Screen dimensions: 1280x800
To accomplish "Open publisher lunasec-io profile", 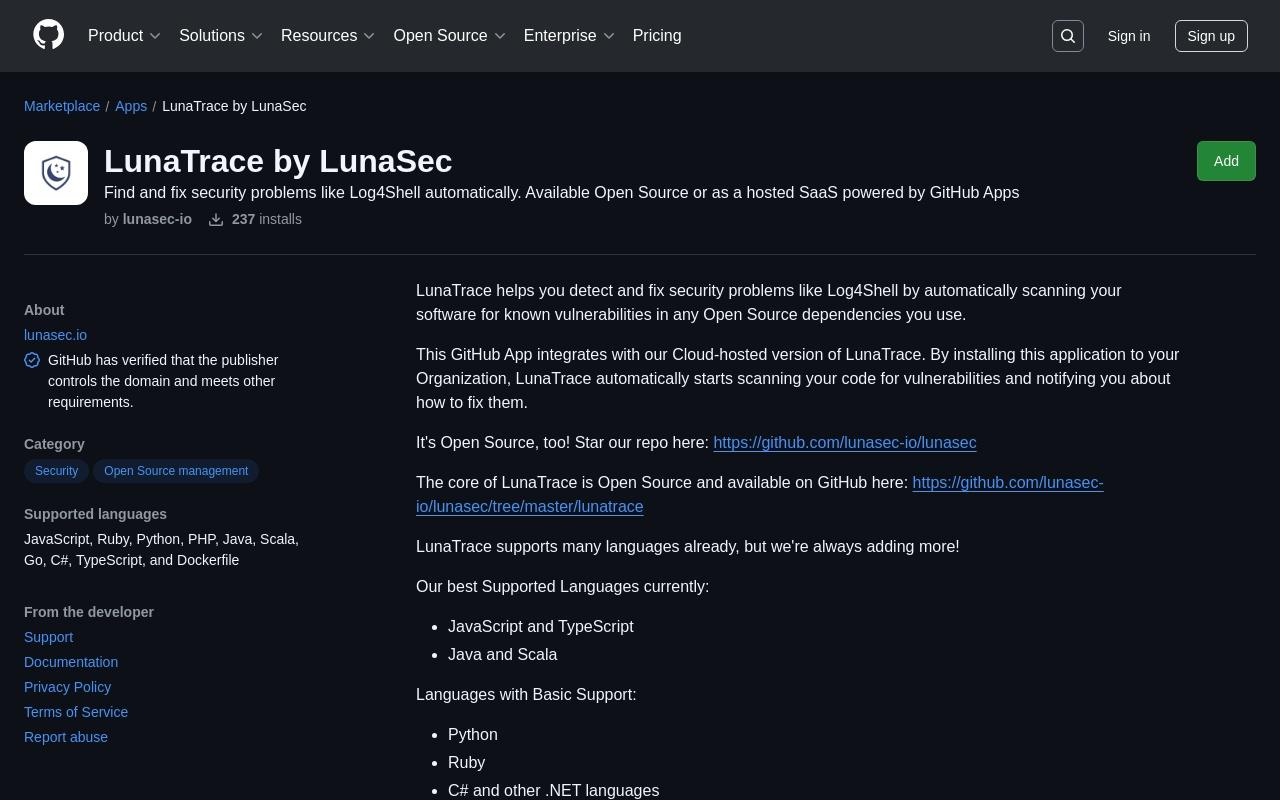I will [x=157, y=219].
